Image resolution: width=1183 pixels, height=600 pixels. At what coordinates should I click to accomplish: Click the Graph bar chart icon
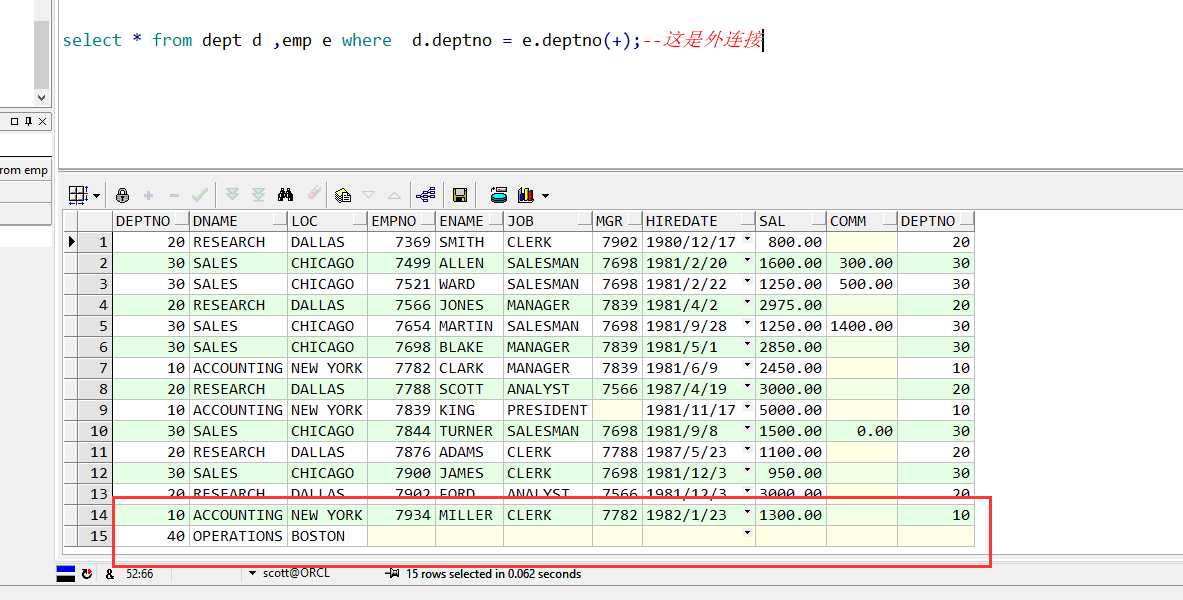pos(526,195)
